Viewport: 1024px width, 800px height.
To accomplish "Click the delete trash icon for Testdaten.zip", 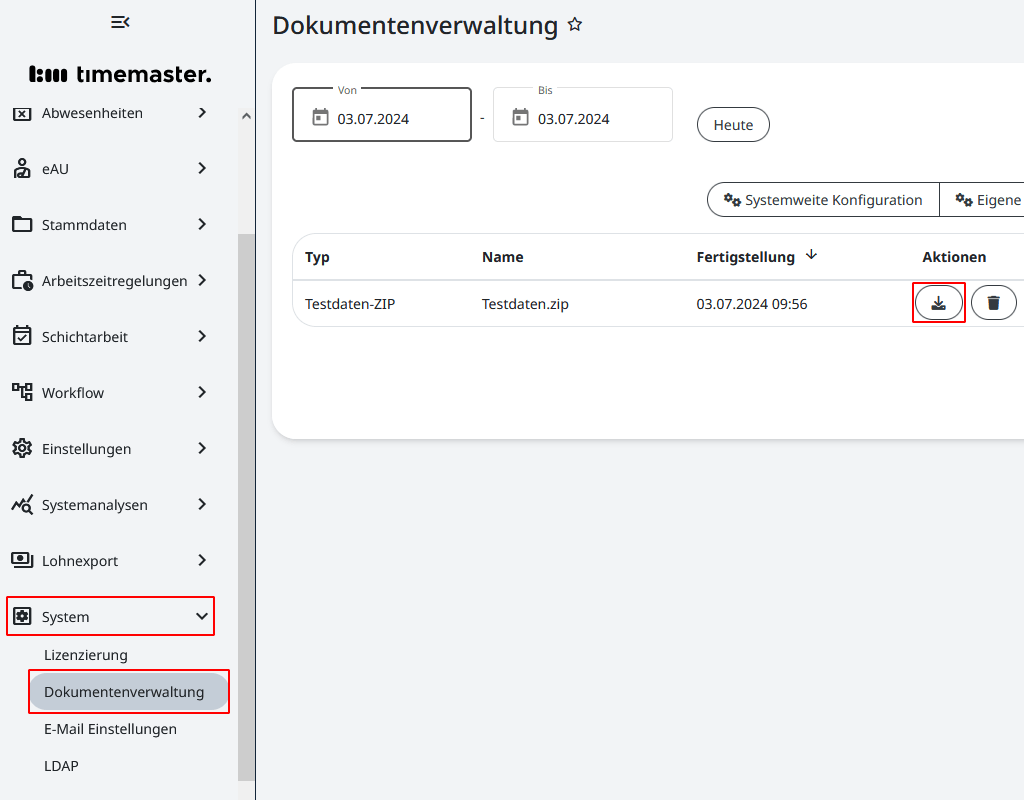I will pyautogui.click(x=993, y=302).
